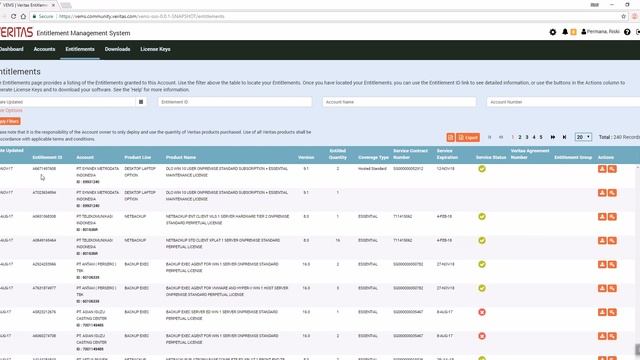Click download icon in PT Antam Agent for Win row
Screen dimensions: 640x360
point(602,264)
